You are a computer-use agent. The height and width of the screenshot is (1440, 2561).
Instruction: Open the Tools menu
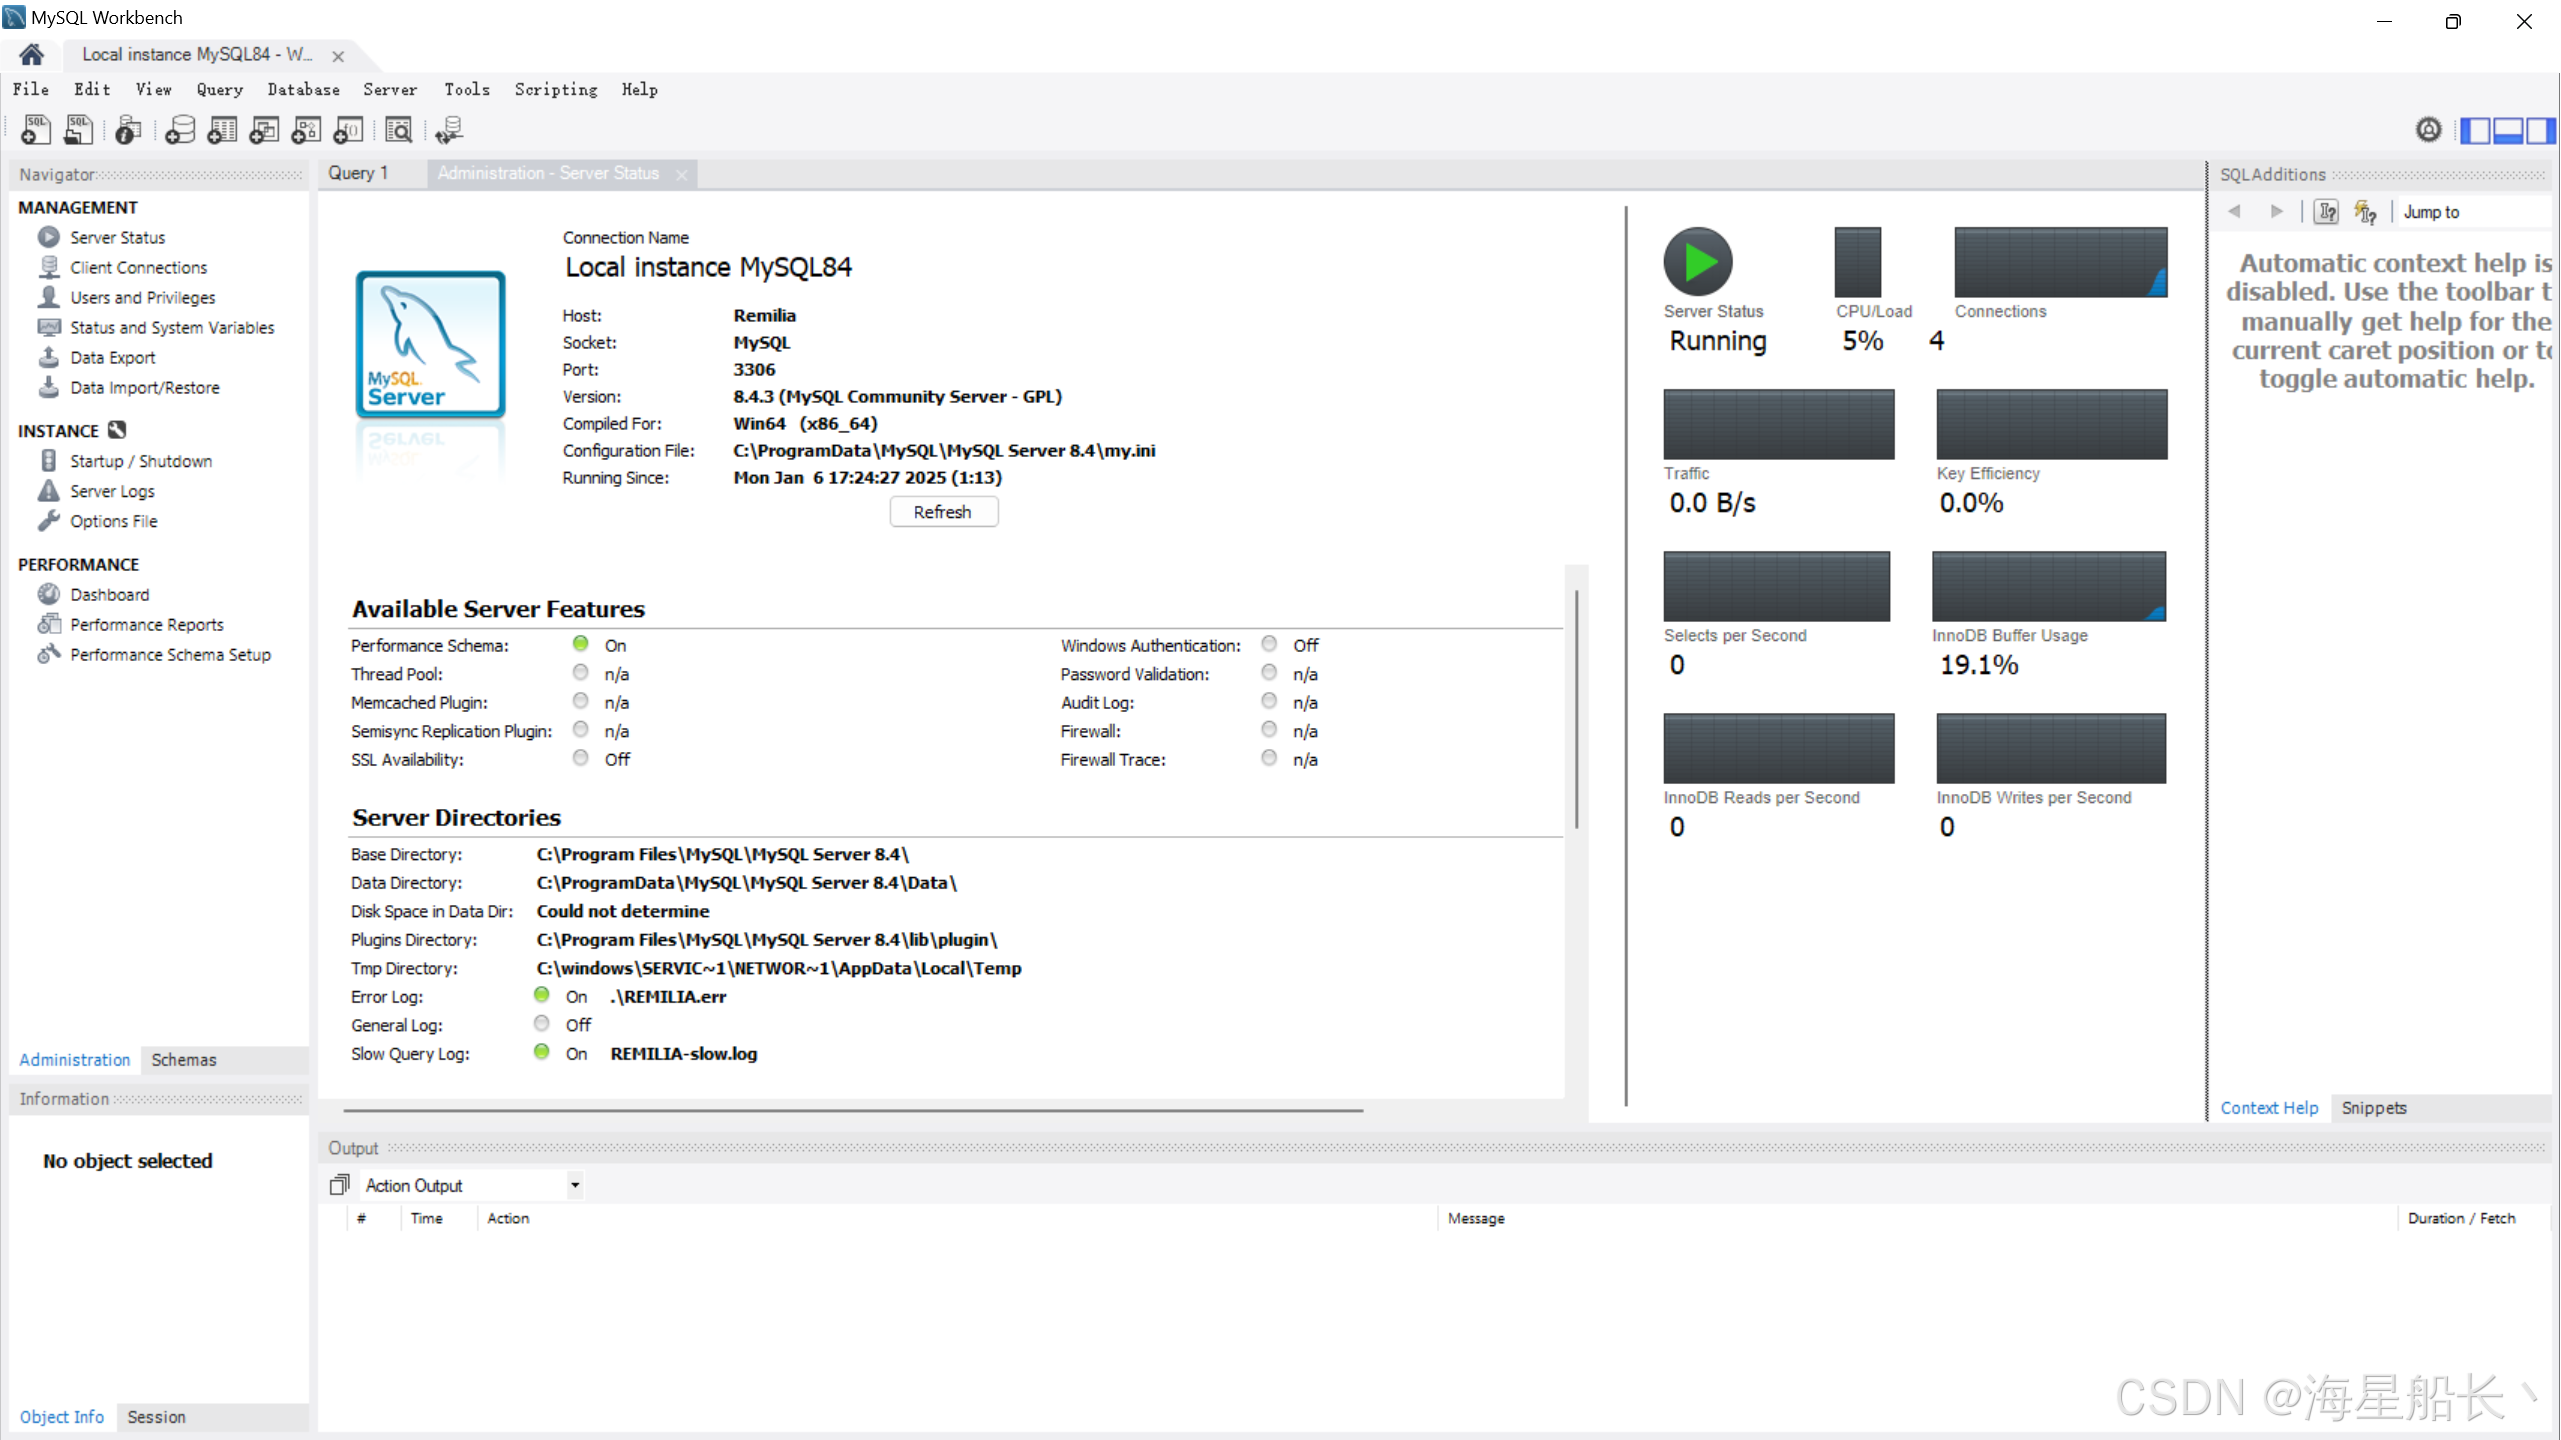[467, 89]
